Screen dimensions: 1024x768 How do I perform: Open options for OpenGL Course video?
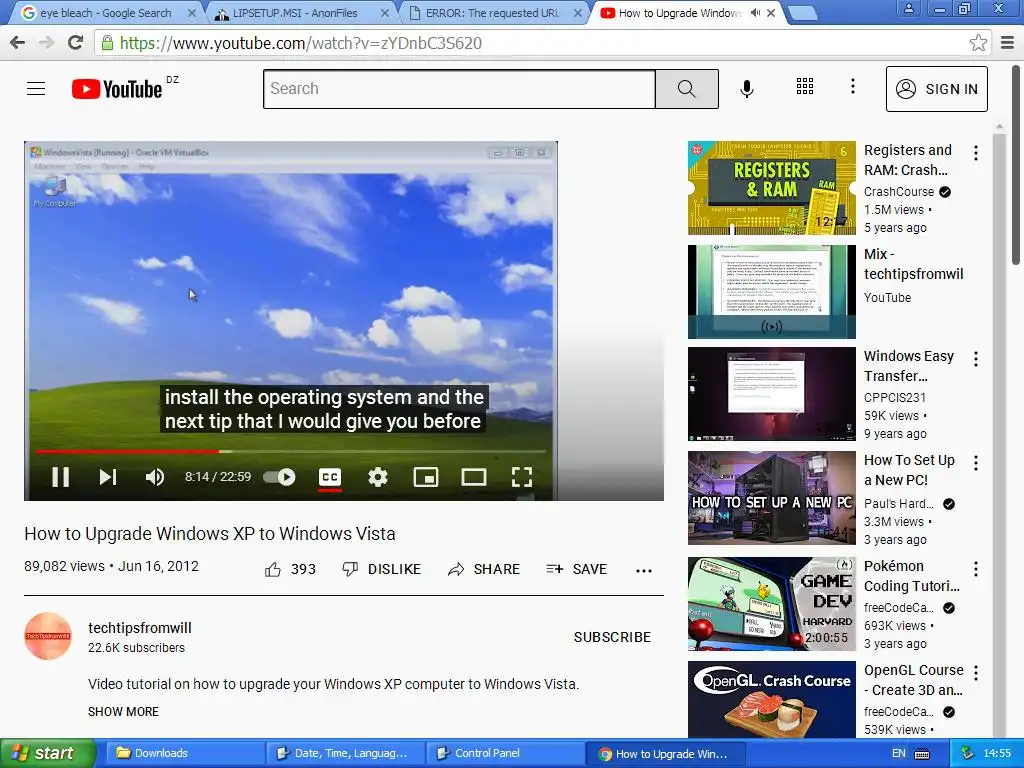point(976,673)
